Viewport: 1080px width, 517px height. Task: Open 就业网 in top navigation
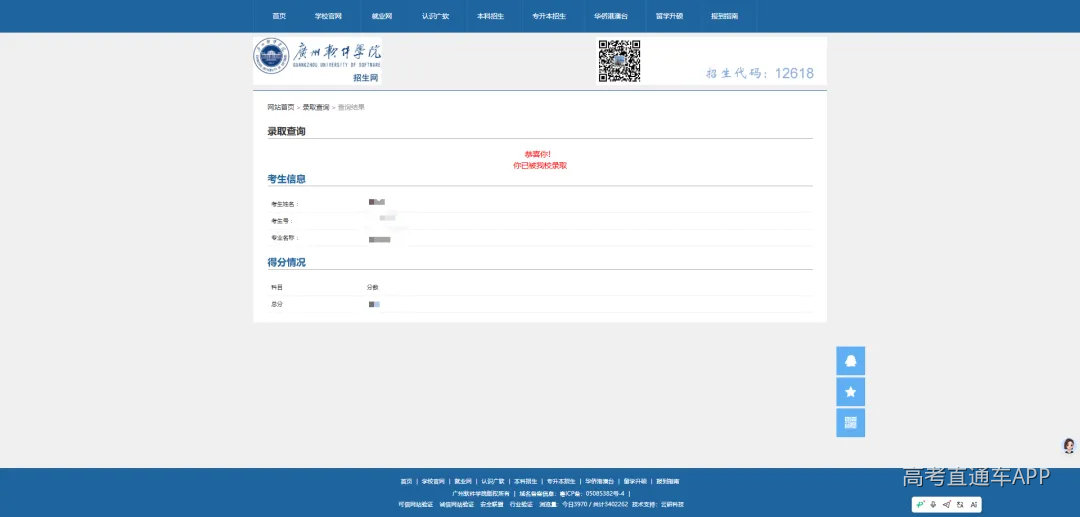click(382, 16)
